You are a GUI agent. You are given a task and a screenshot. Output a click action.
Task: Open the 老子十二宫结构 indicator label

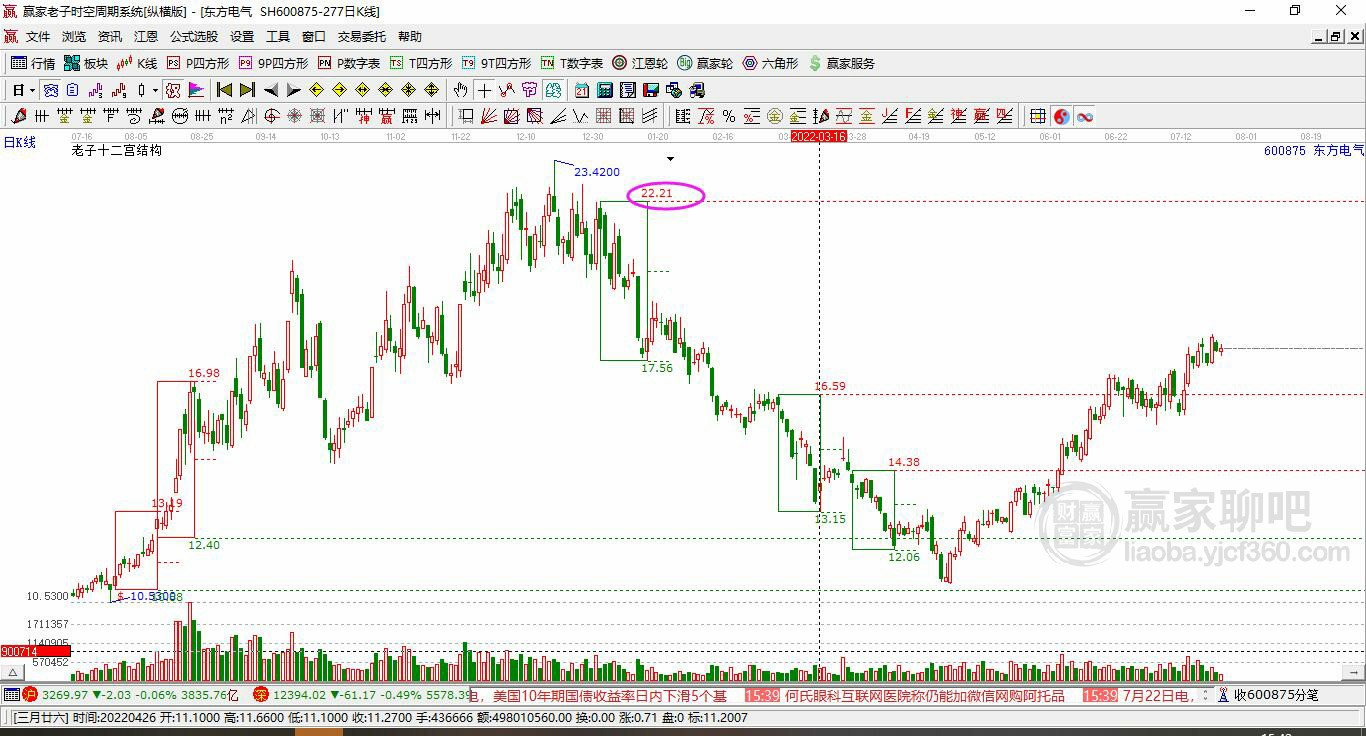tap(117, 150)
